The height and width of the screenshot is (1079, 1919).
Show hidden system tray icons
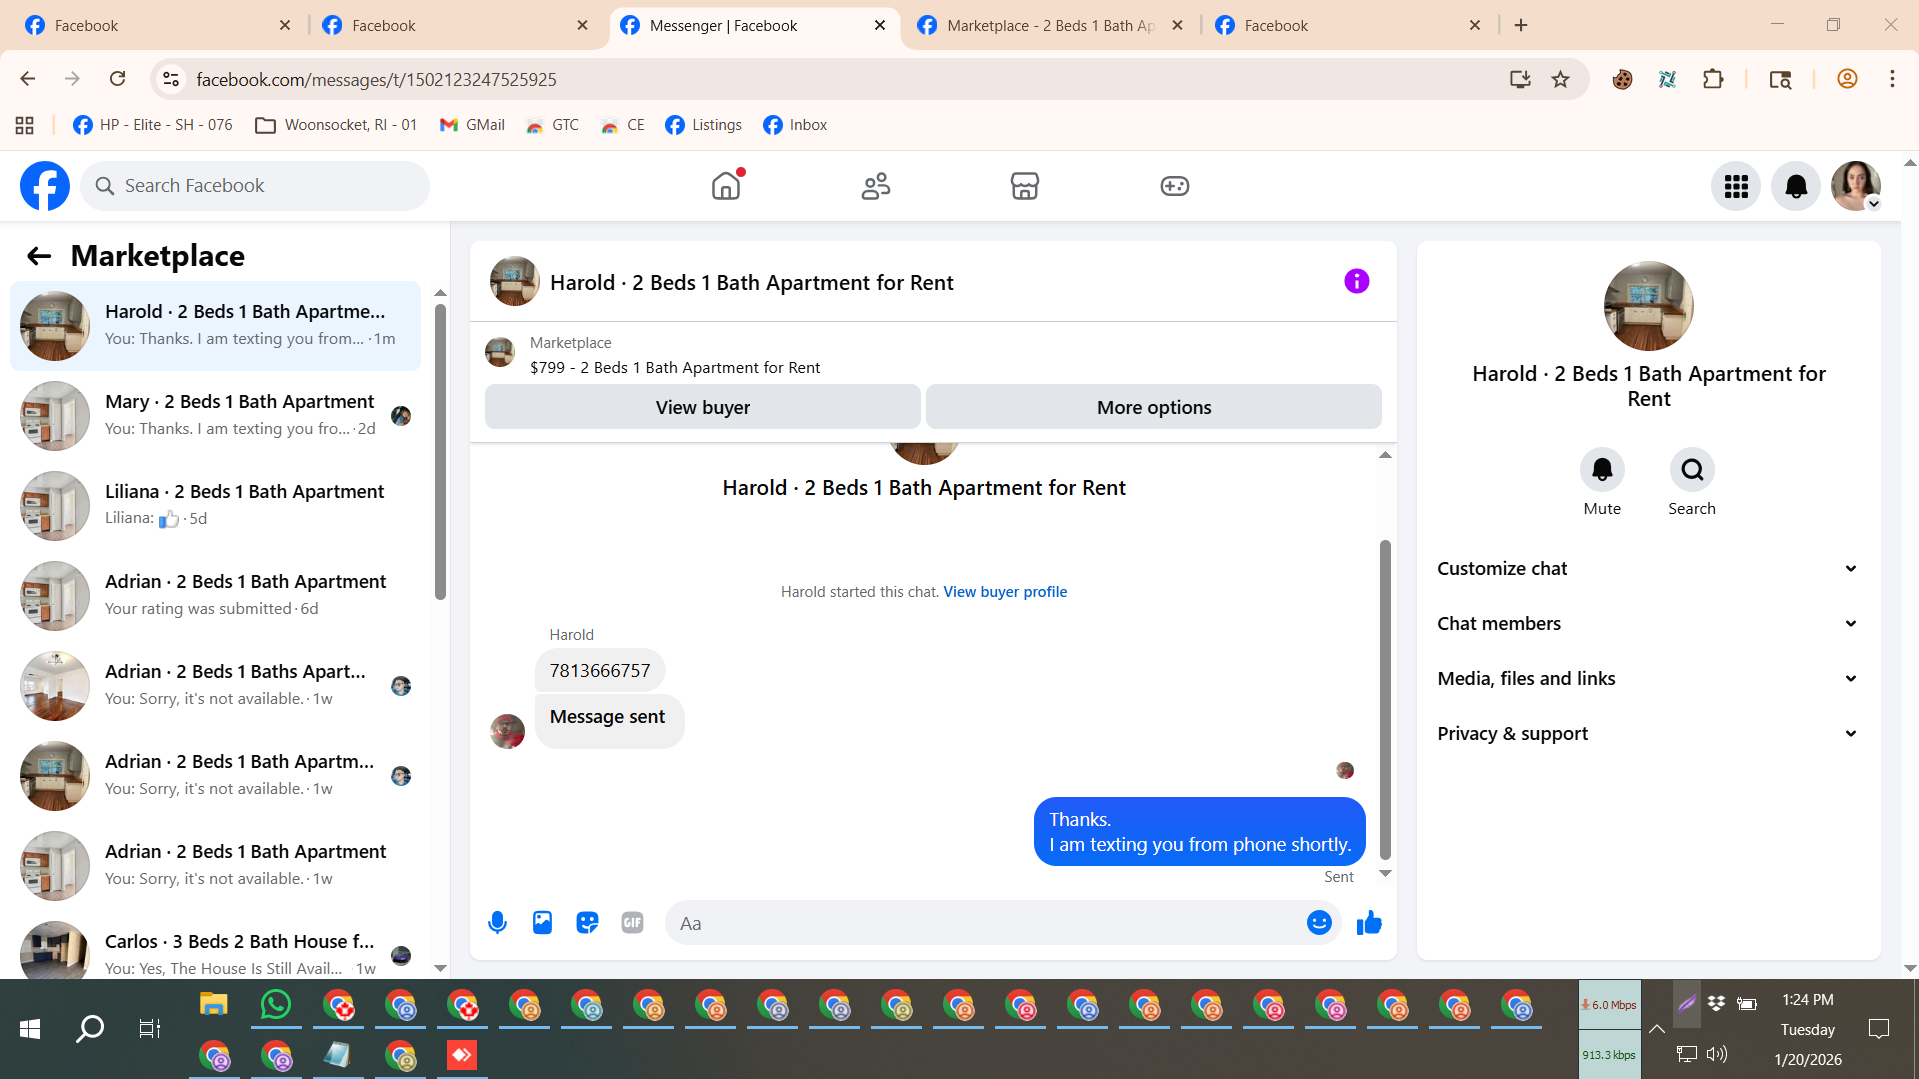click(1657, 1029)
